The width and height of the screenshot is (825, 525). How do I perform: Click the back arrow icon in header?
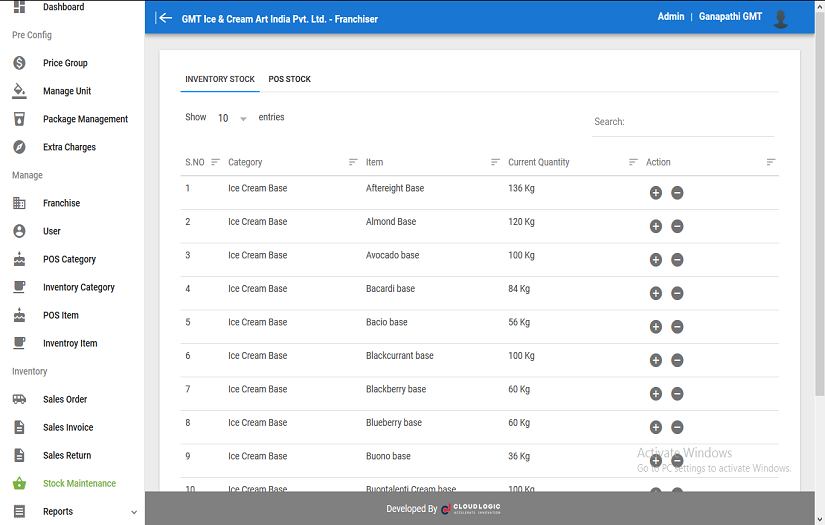pos(164,18)
